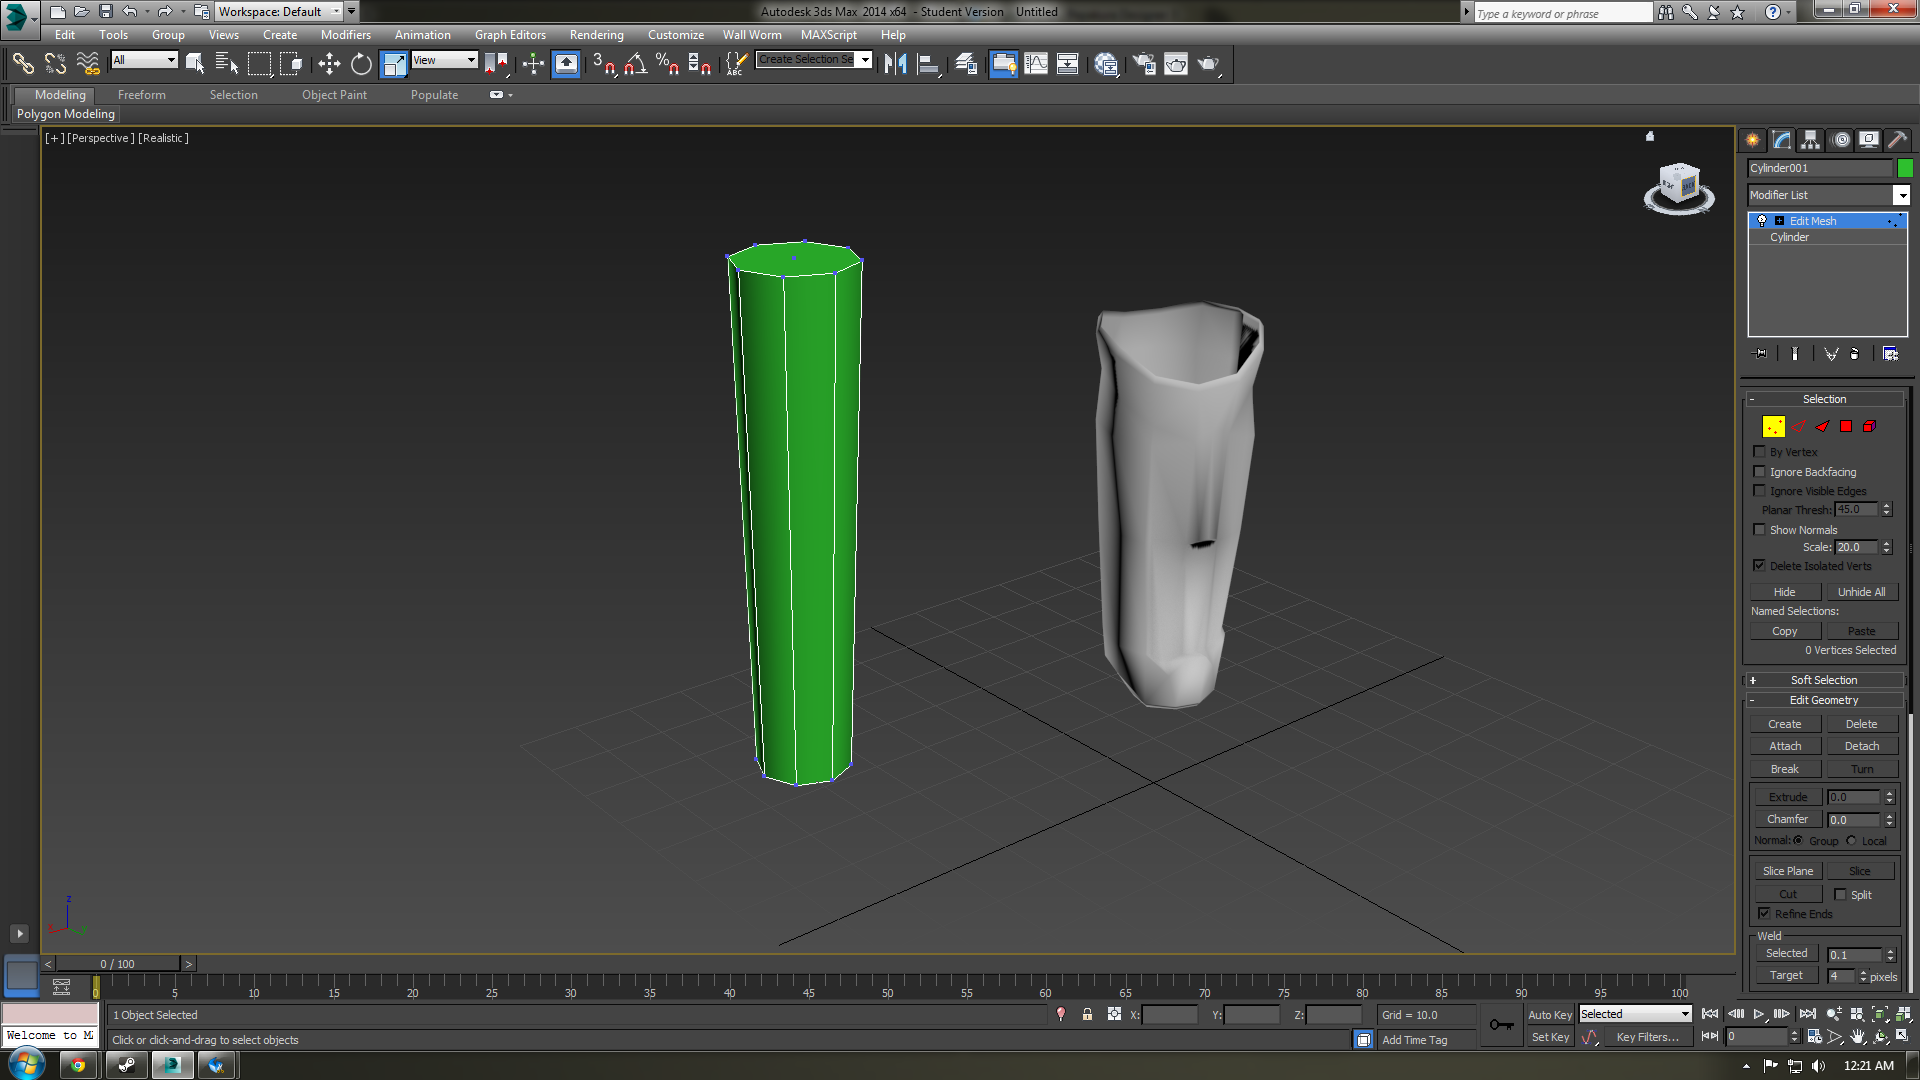Open the key mode Selected dropdown
1920x1080 pixels.
1635,1014
